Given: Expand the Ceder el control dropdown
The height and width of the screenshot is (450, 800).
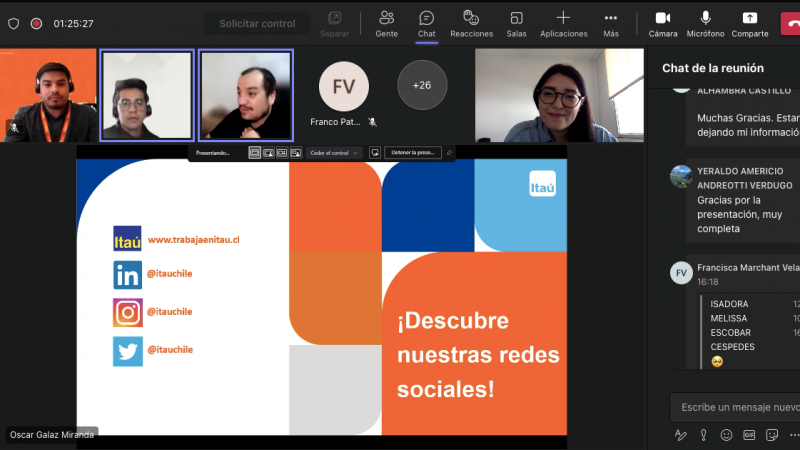Looking at the screenshot, I should pos(334,153).
